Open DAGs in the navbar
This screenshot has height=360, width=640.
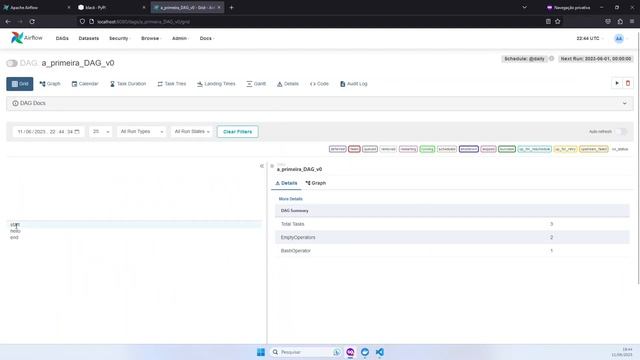[62, 38]
